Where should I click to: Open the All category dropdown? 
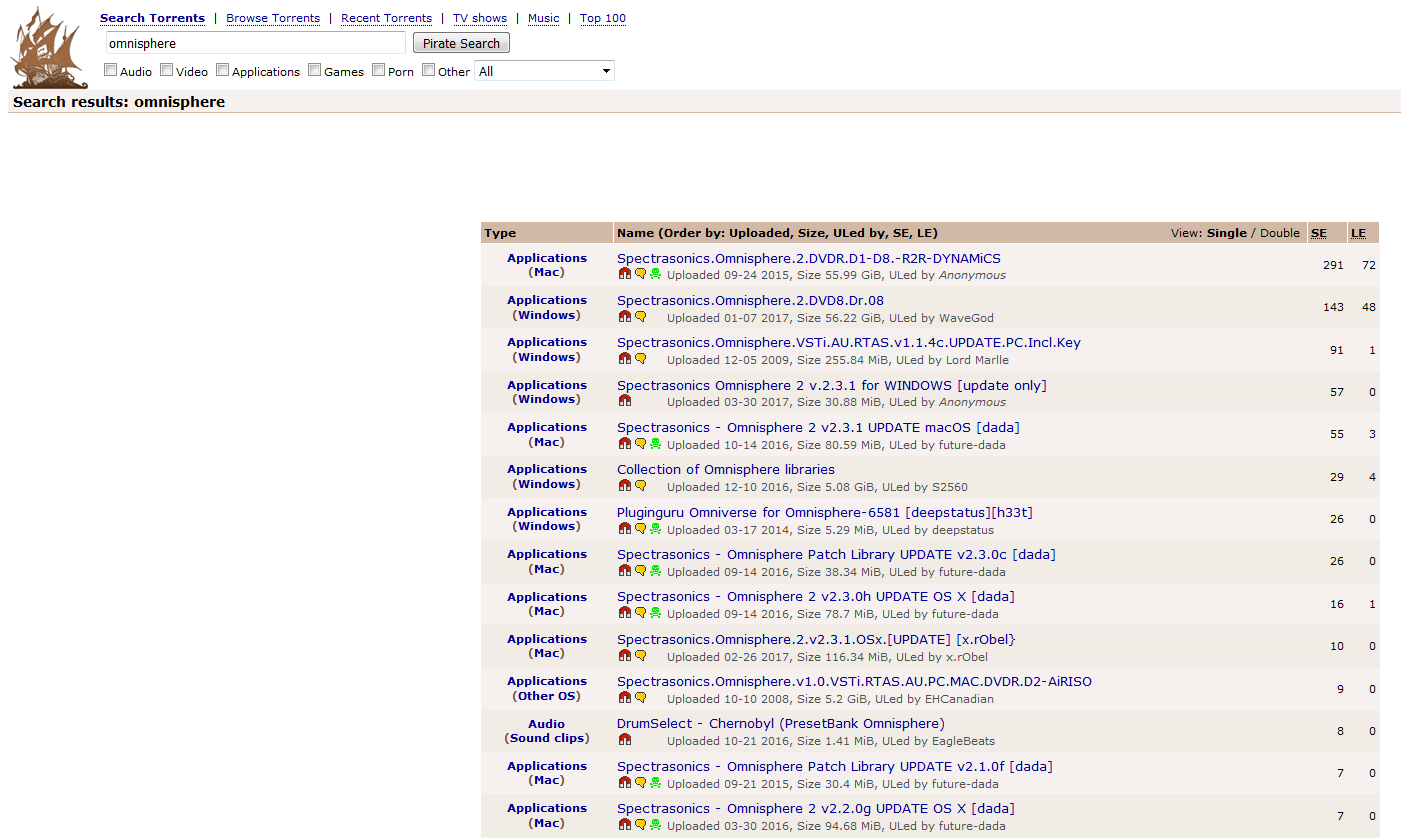click(x=544, y=71)
